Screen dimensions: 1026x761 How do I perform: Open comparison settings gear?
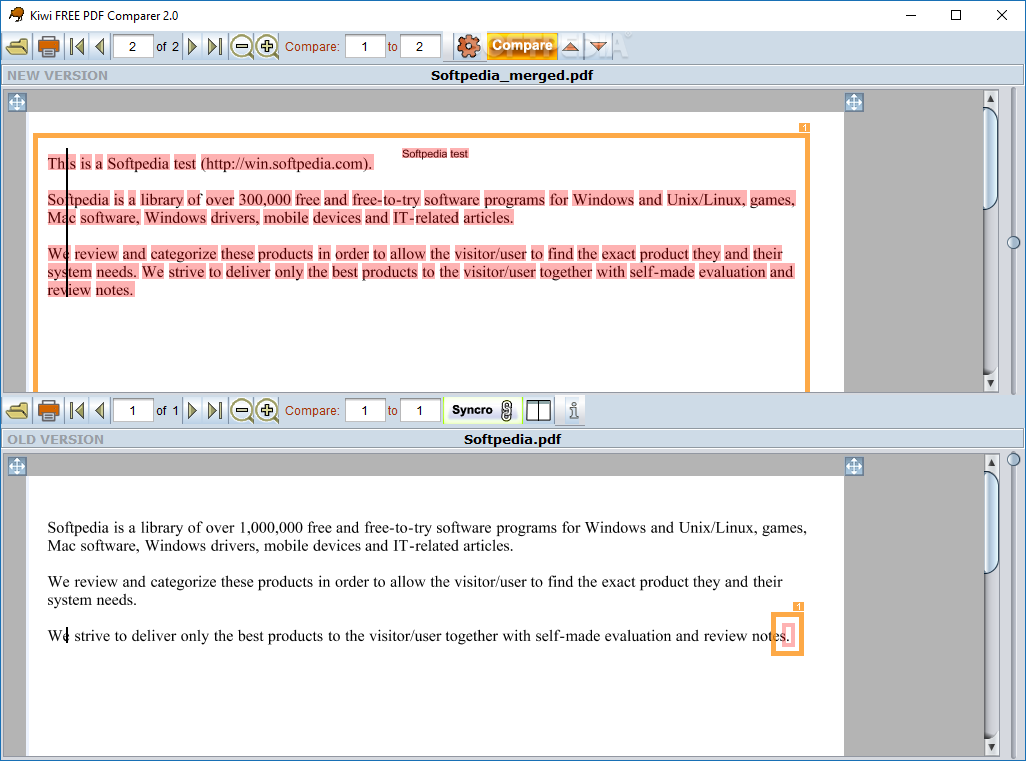click(469, 46)
